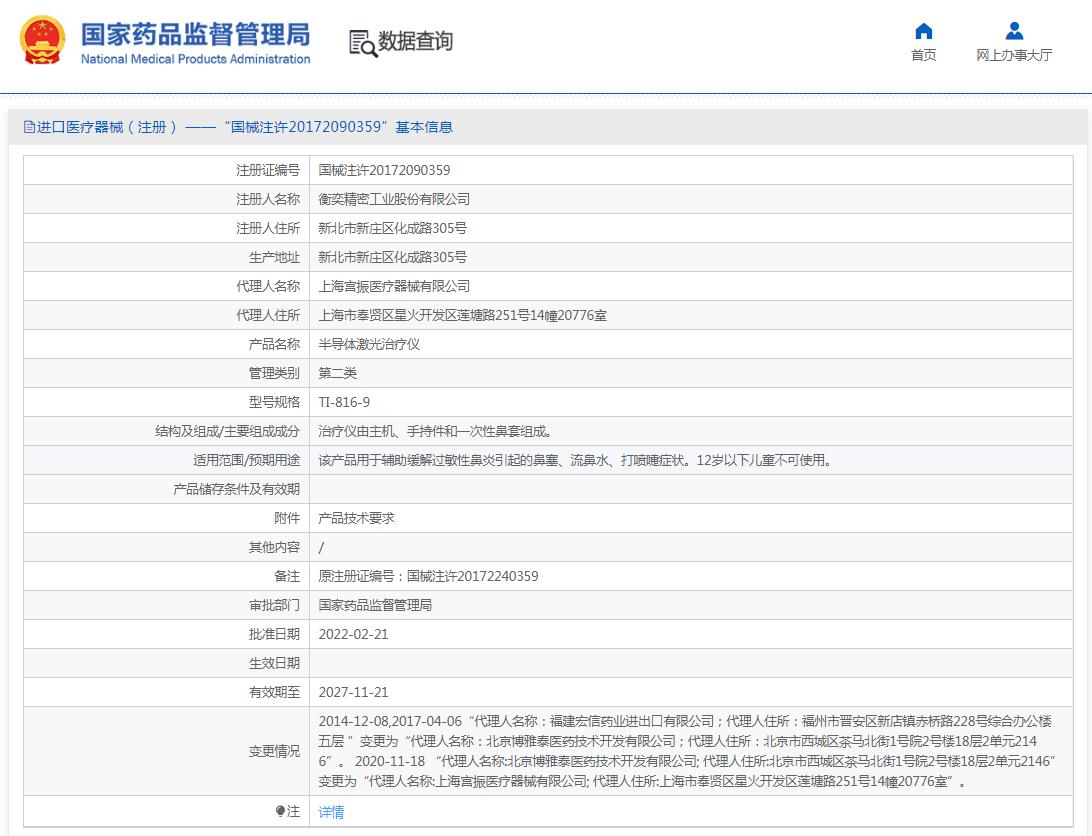Click the 生产地址 address value
Image resolution: width=1092 pixels, height=836 pixels.
click(x=393, y=257)
